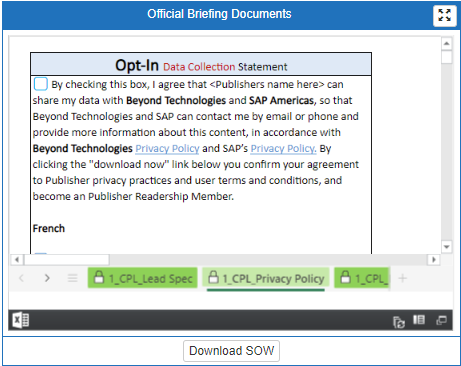Add a new sheet with plus icon

tap(403, 278)
